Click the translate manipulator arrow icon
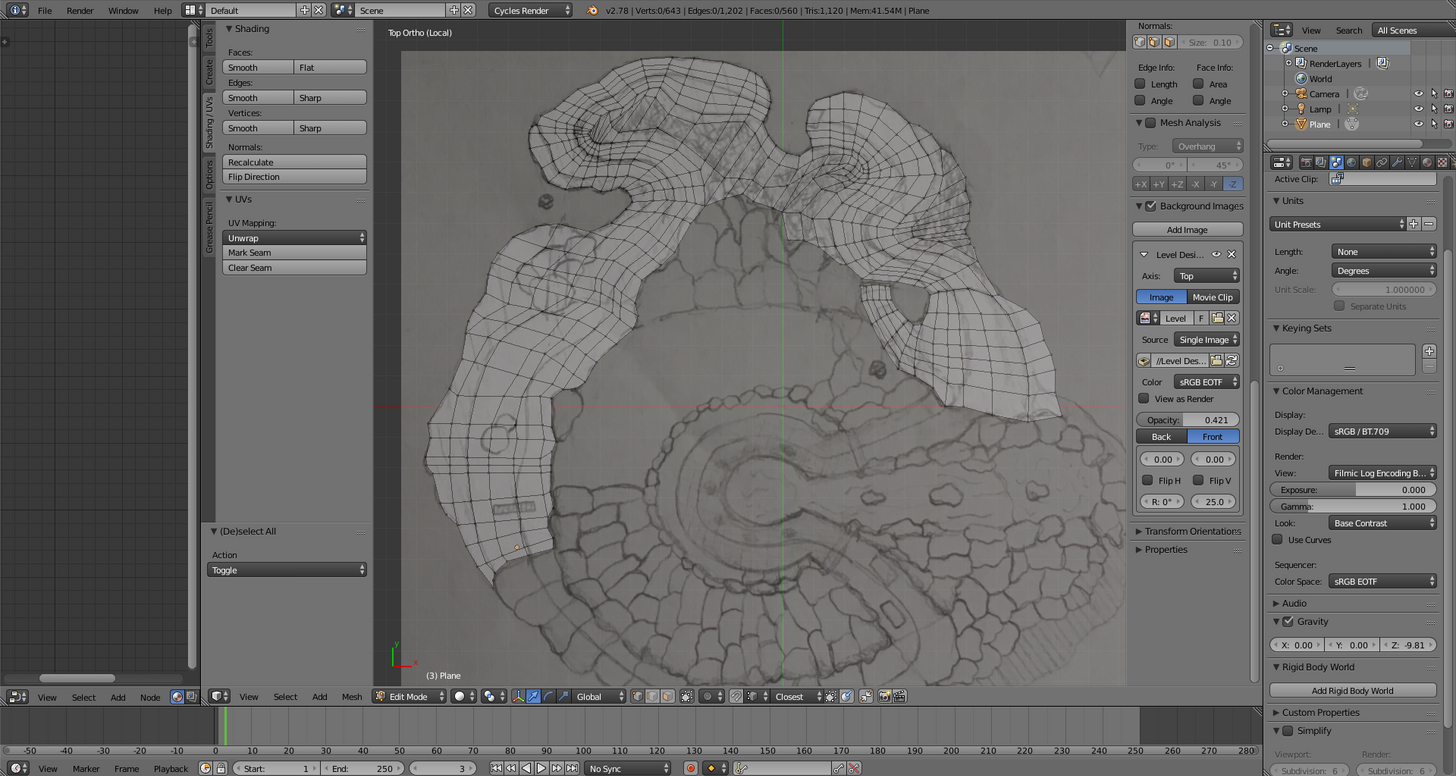Image resolution: width=1456 pixels, height=776 pixels. (533, 696)
